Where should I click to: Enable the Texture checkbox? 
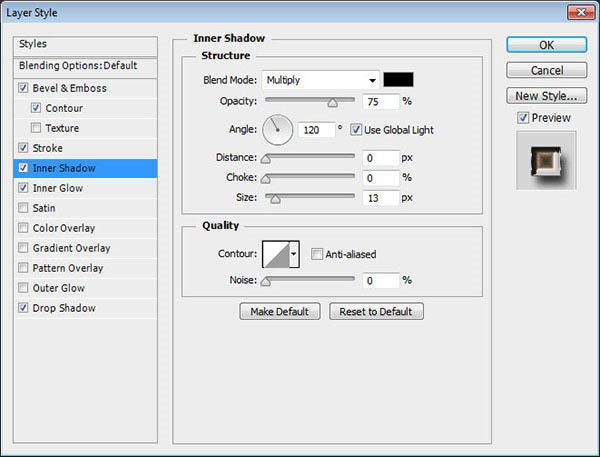pyautogui.click(x=36, y=128)
